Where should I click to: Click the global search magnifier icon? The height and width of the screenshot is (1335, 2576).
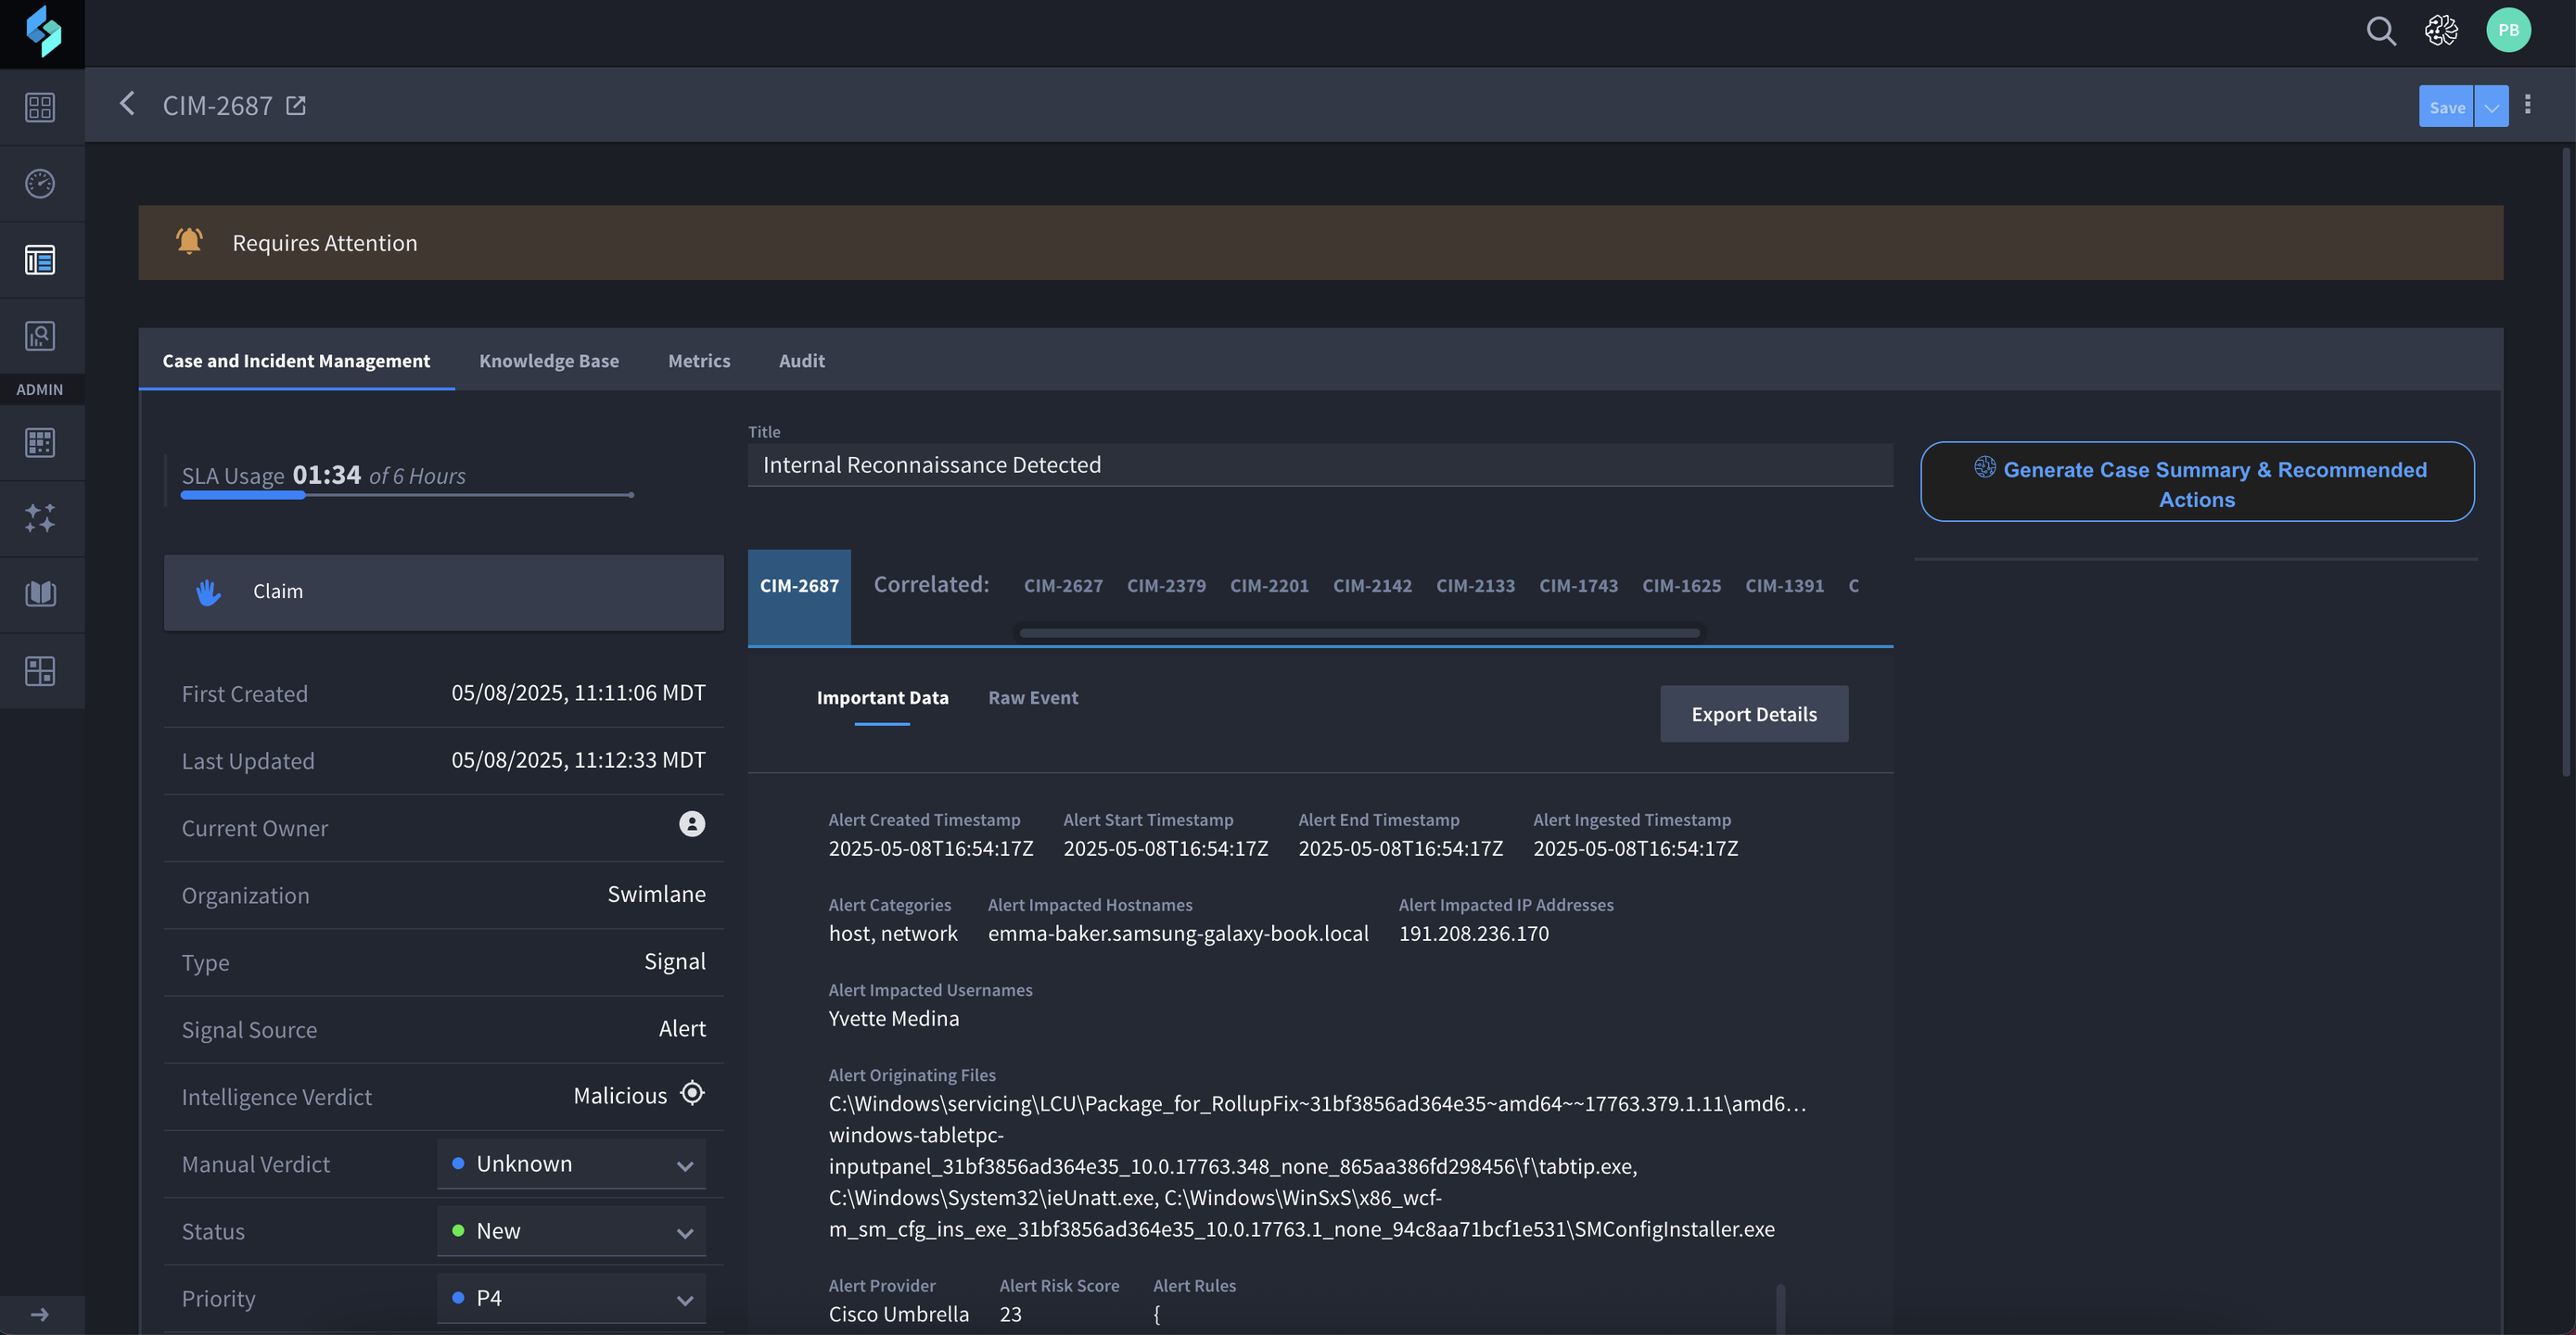click(x=2381, y=31)
